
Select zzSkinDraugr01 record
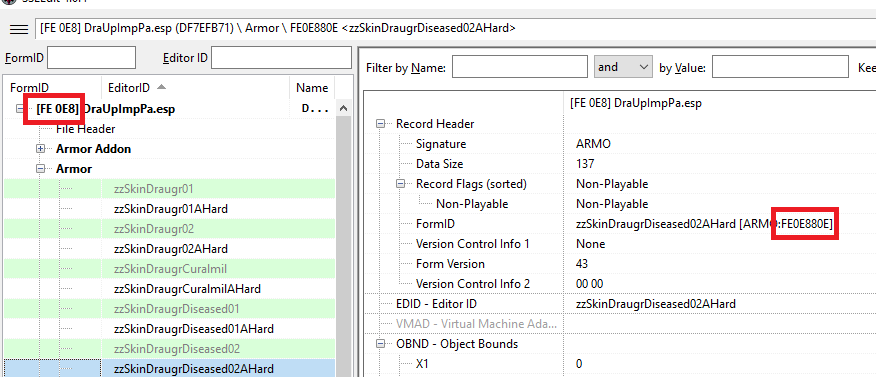point(169,189)
